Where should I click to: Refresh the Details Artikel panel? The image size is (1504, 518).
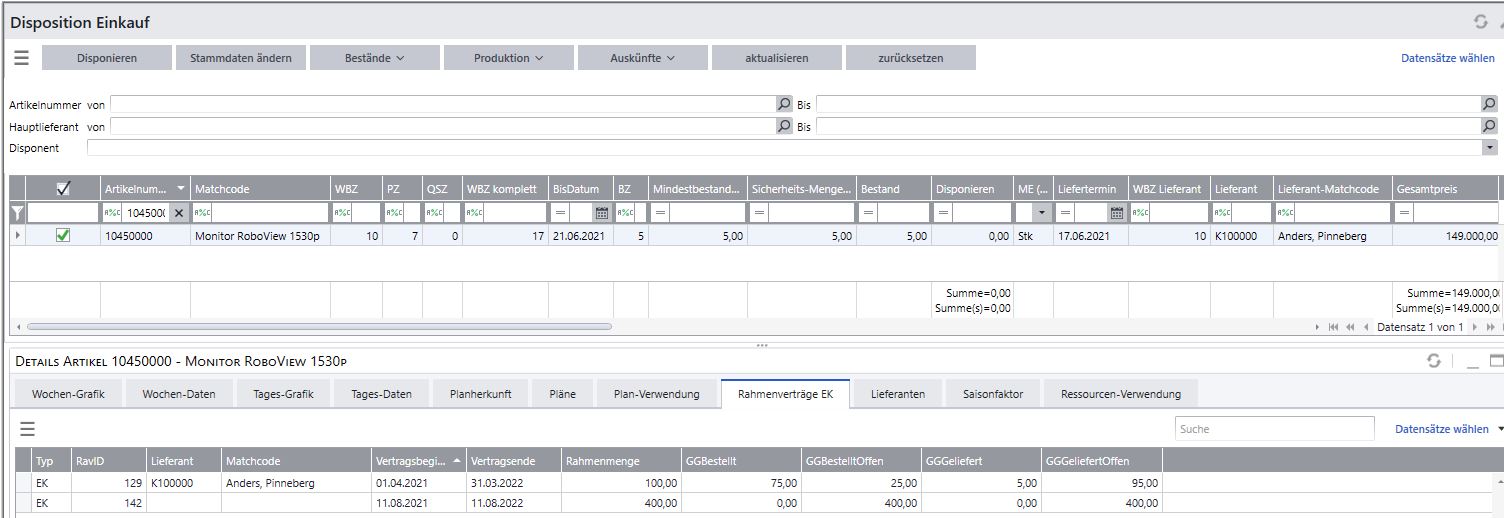pyautogui.click(x=1433, y=361)
